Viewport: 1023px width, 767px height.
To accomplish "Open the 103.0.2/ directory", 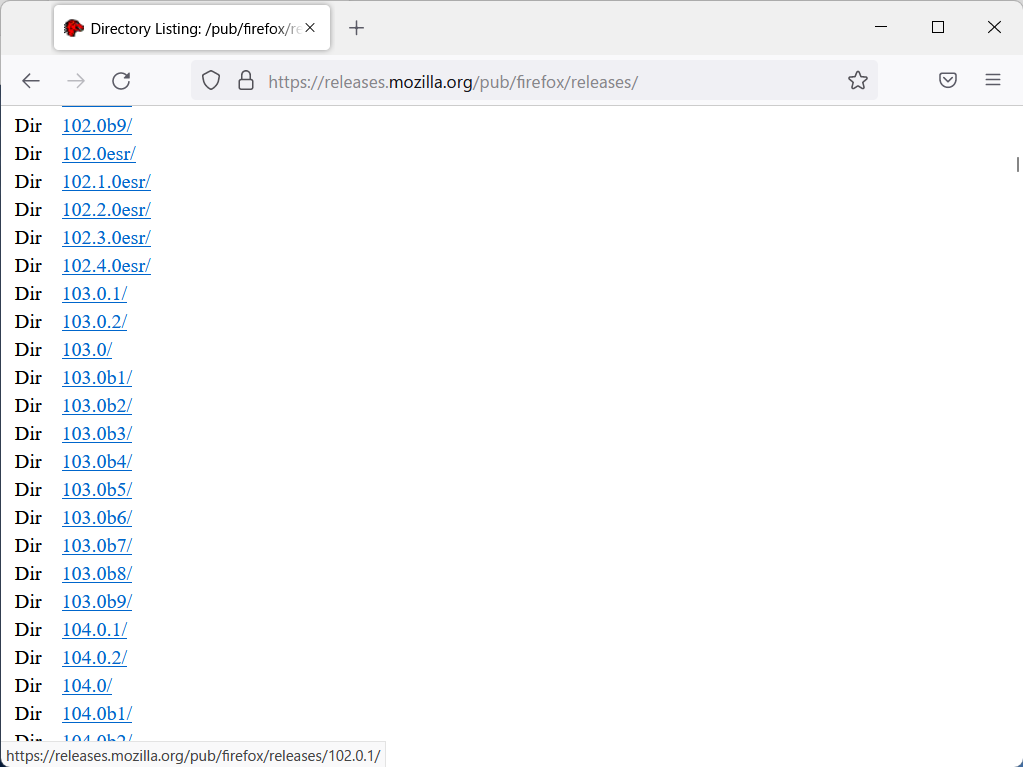I will (95, 322).
